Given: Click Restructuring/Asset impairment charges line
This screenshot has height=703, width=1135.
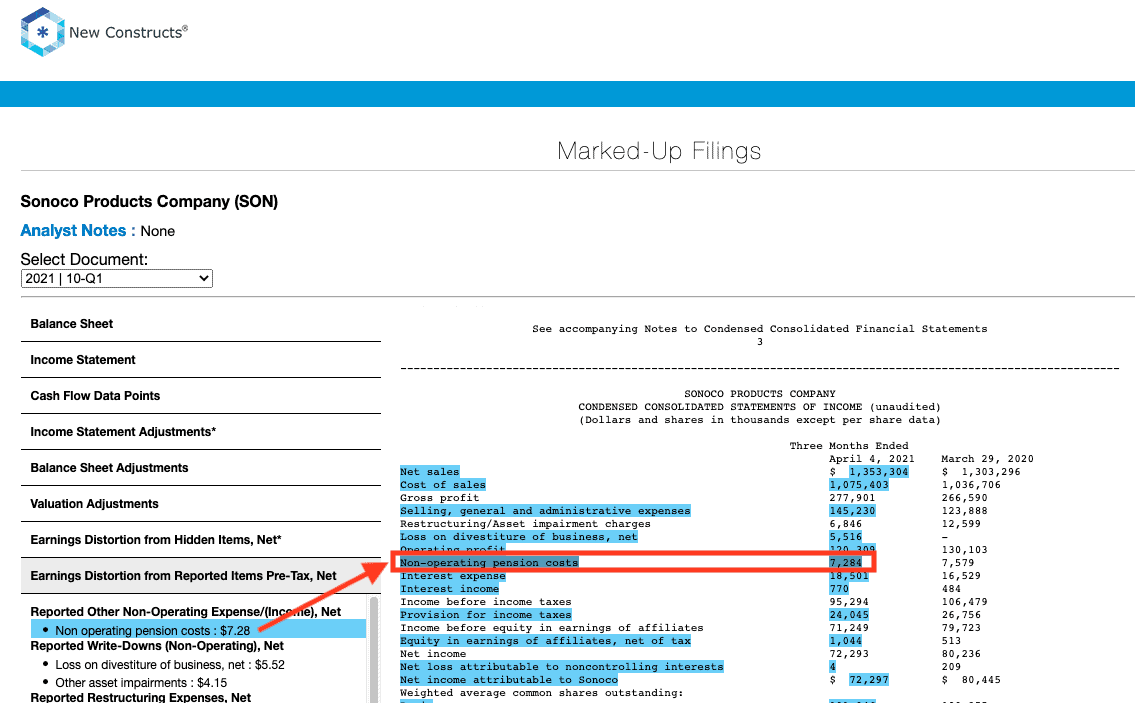Looking at the screenshot, I should pyautogui.click(x=525, y=524).
